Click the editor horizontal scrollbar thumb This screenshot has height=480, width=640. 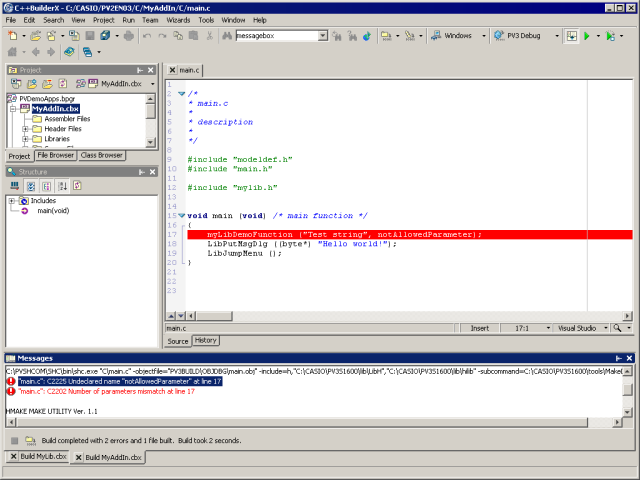(x=215, y=316)
